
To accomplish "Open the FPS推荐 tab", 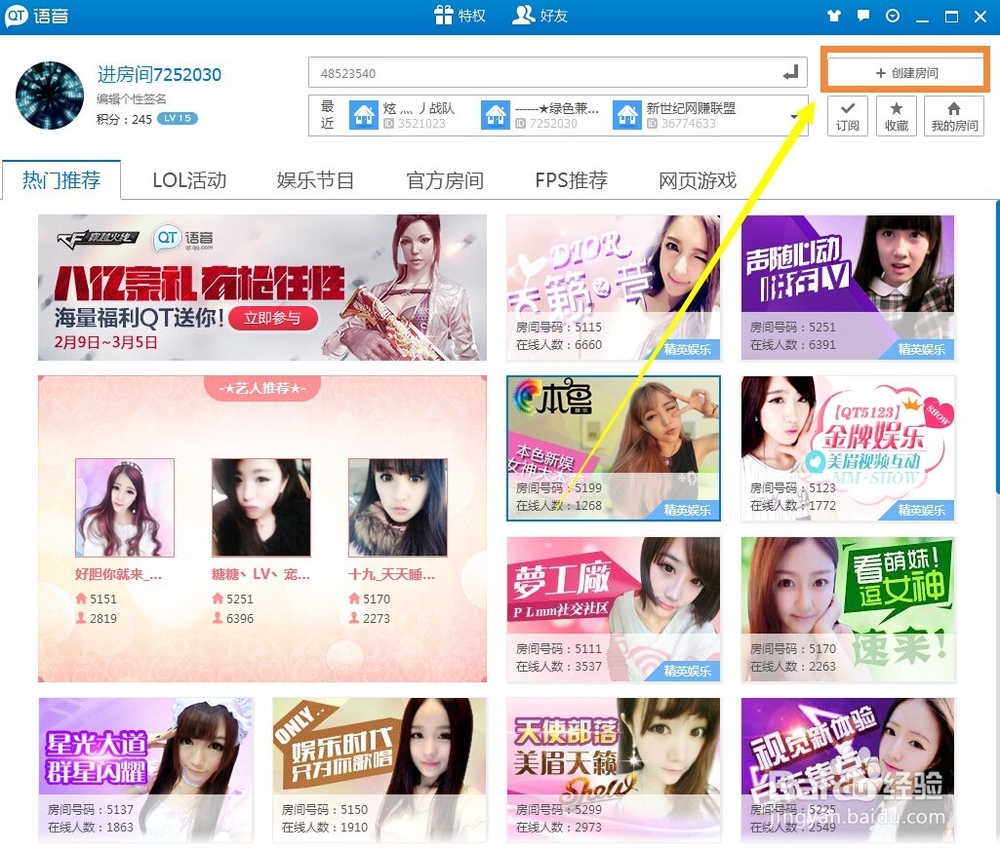I will coord(571,181).
